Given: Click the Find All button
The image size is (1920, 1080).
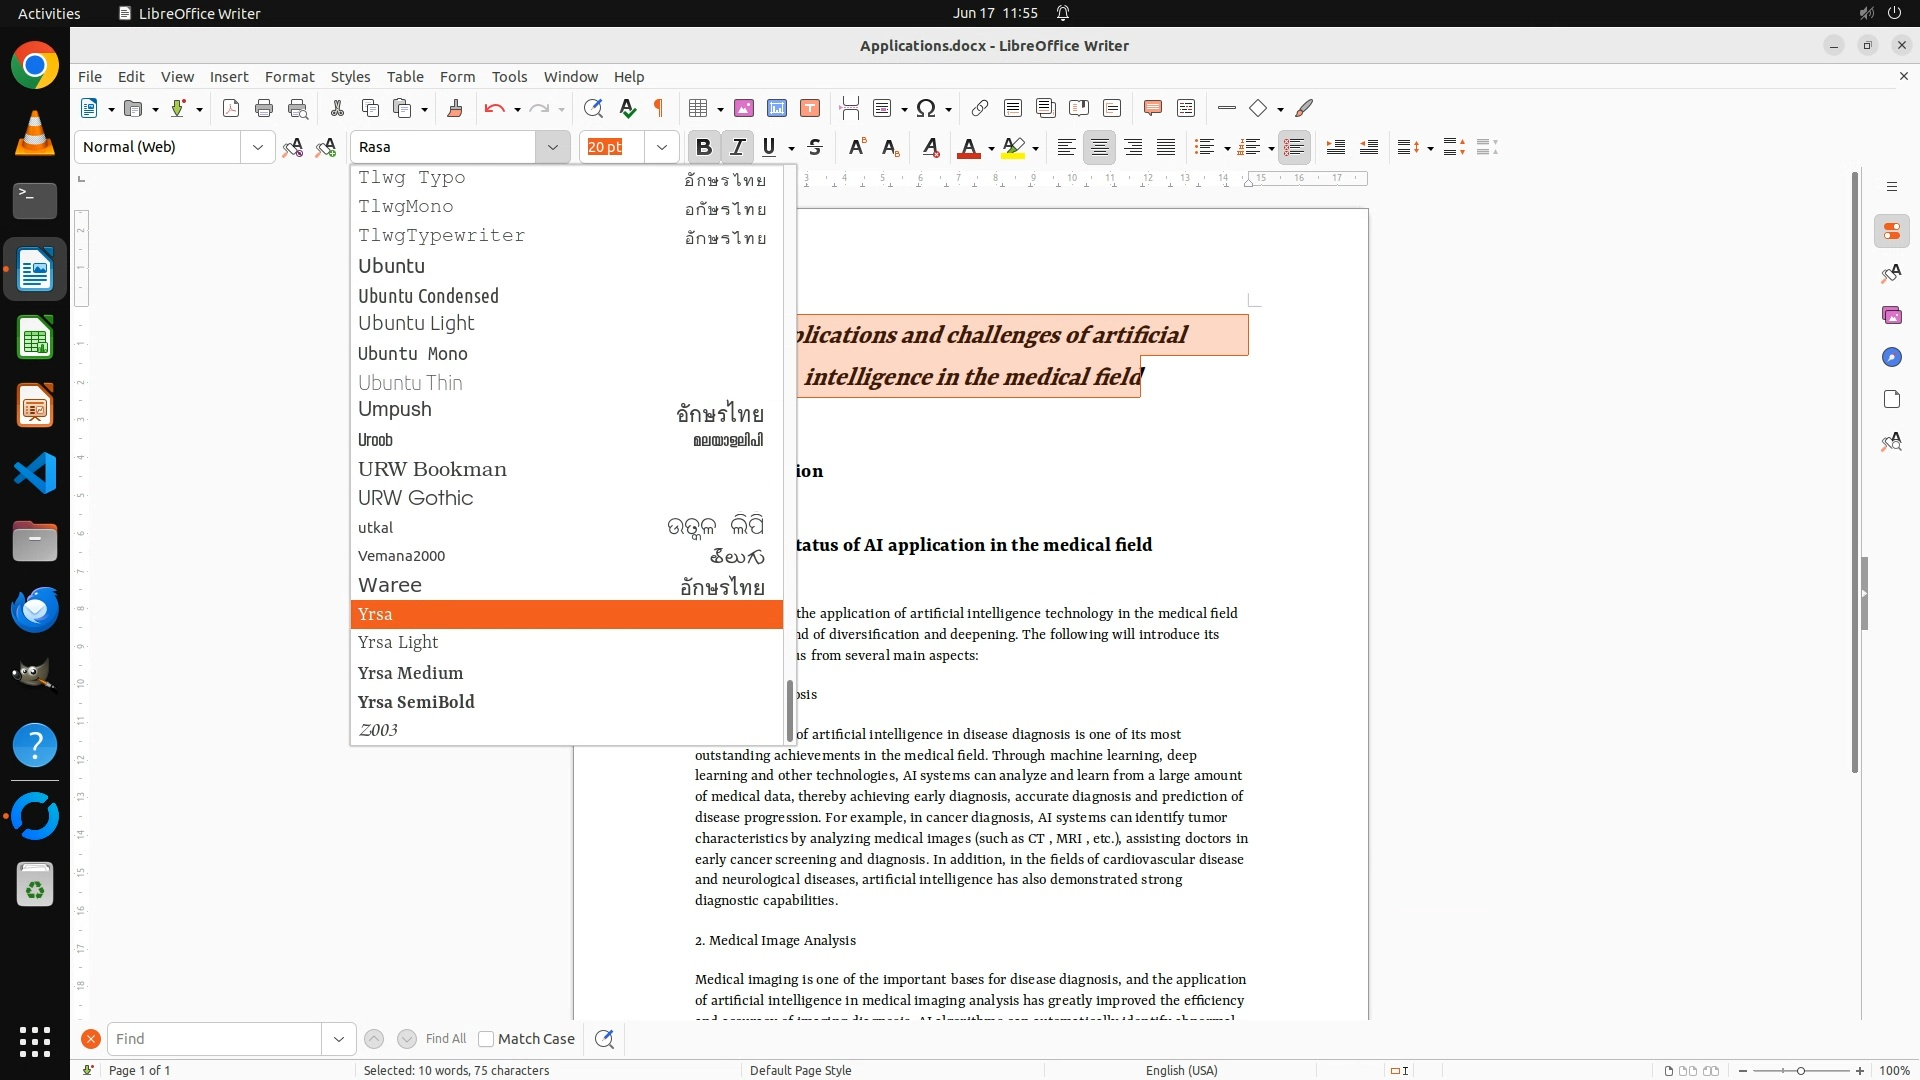Looking at the screenshot, I should pos(446,1039).
